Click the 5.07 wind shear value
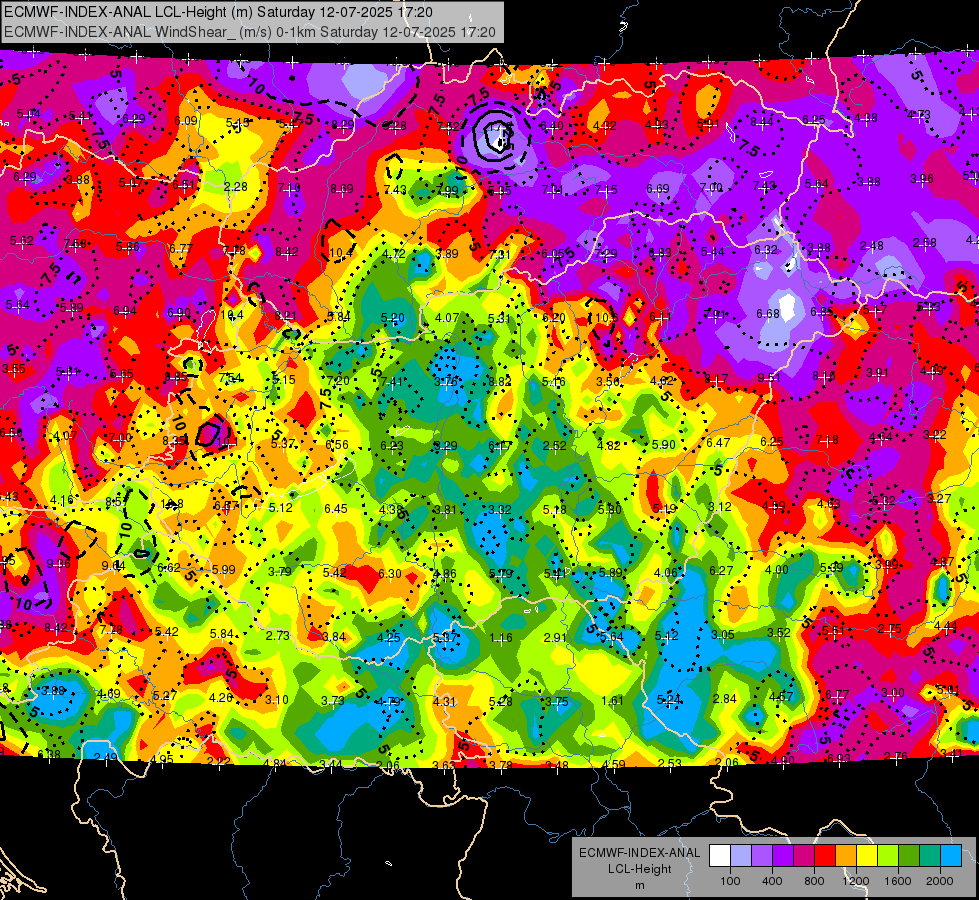979x900 pixels. tap(130, 184)
